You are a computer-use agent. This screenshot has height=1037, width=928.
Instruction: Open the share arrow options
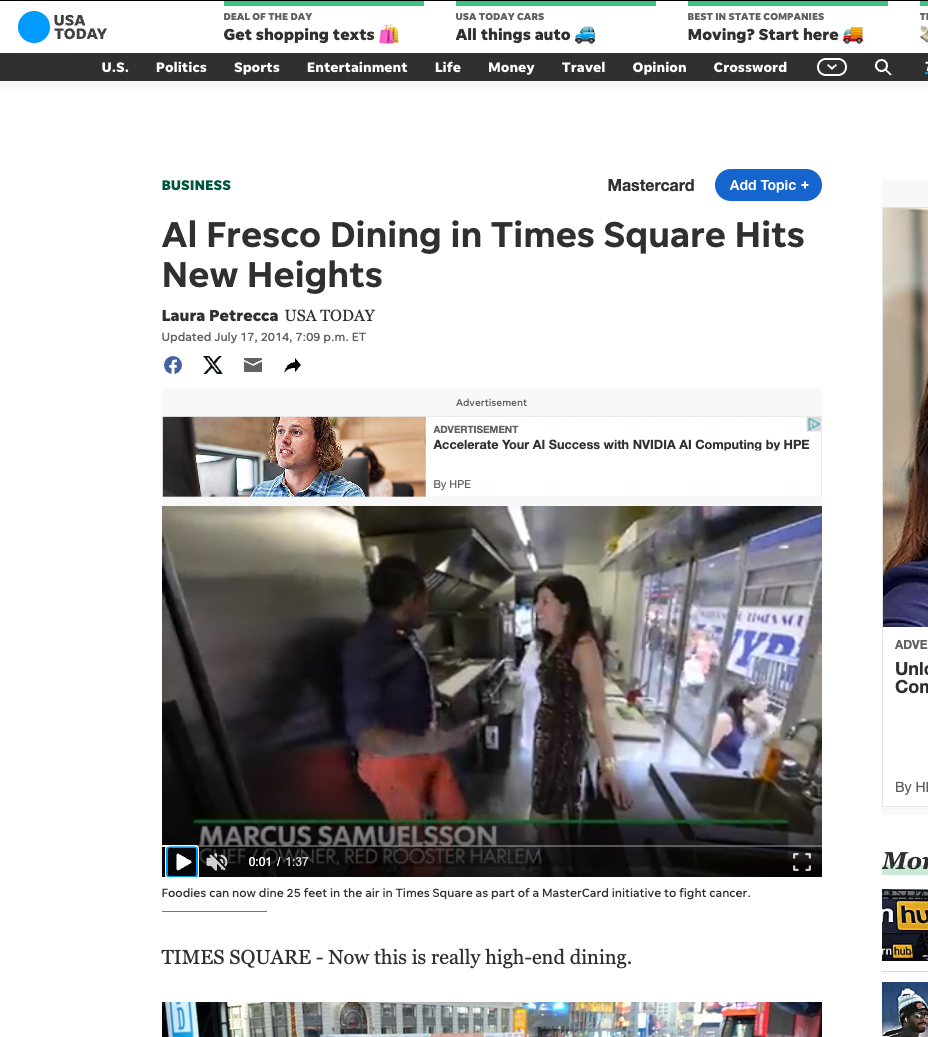click(292, 366)
